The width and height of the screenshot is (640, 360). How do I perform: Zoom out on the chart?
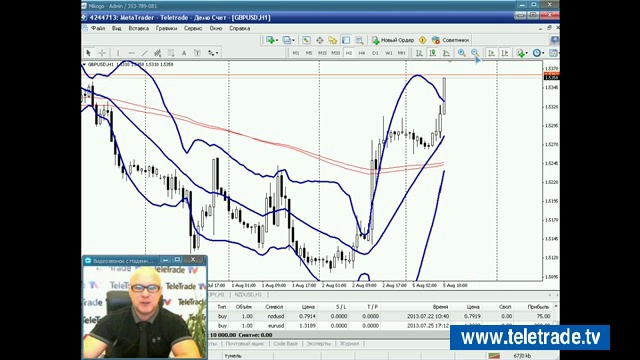[x=475, y=53]
